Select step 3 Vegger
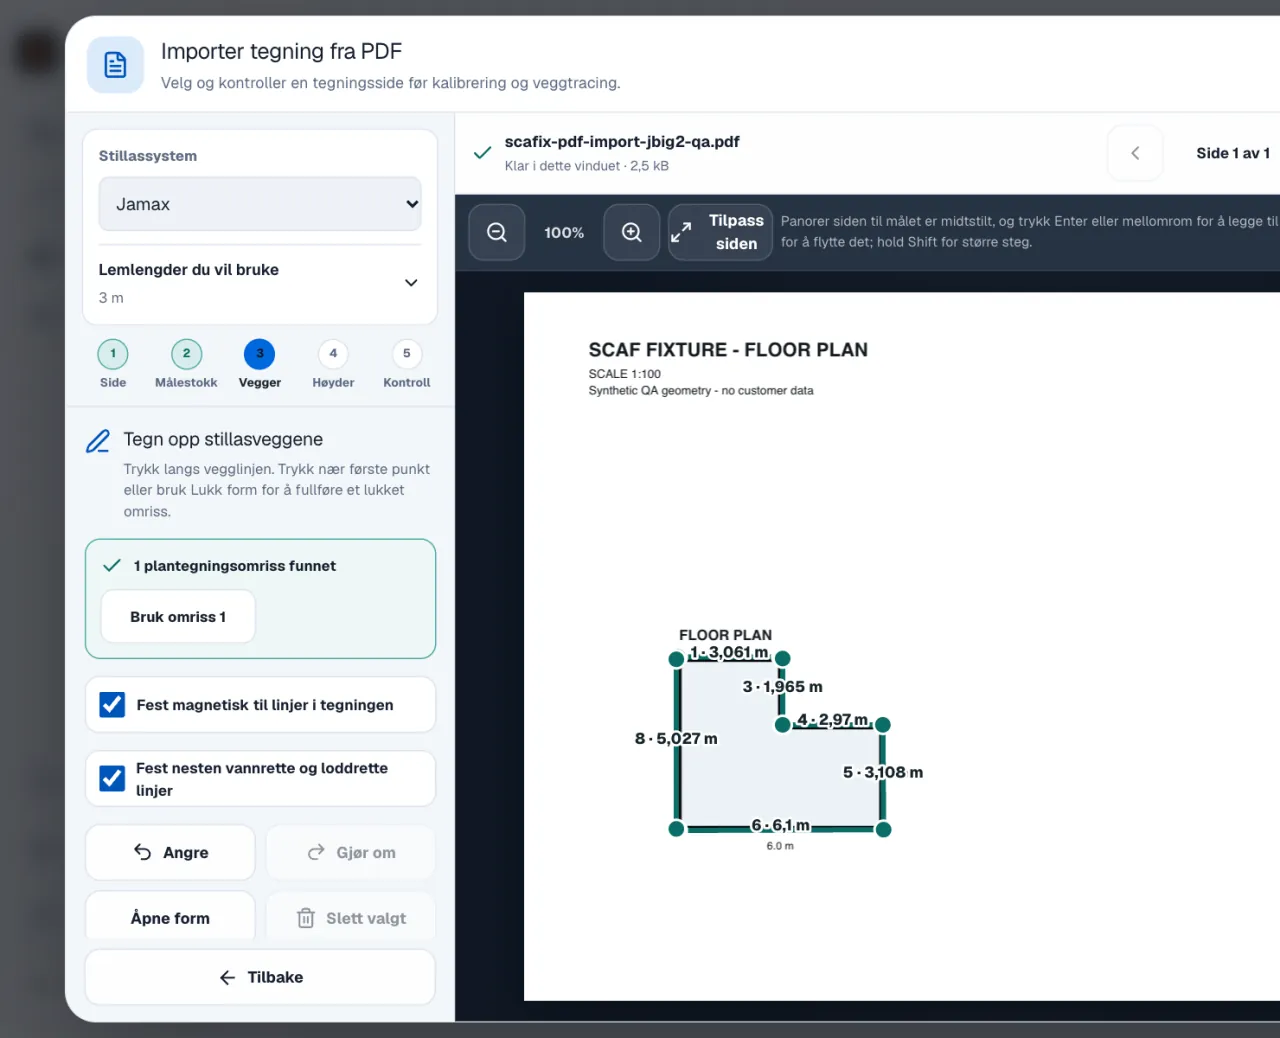This screenshot has width=1280, height=1038. pos(260,365)
